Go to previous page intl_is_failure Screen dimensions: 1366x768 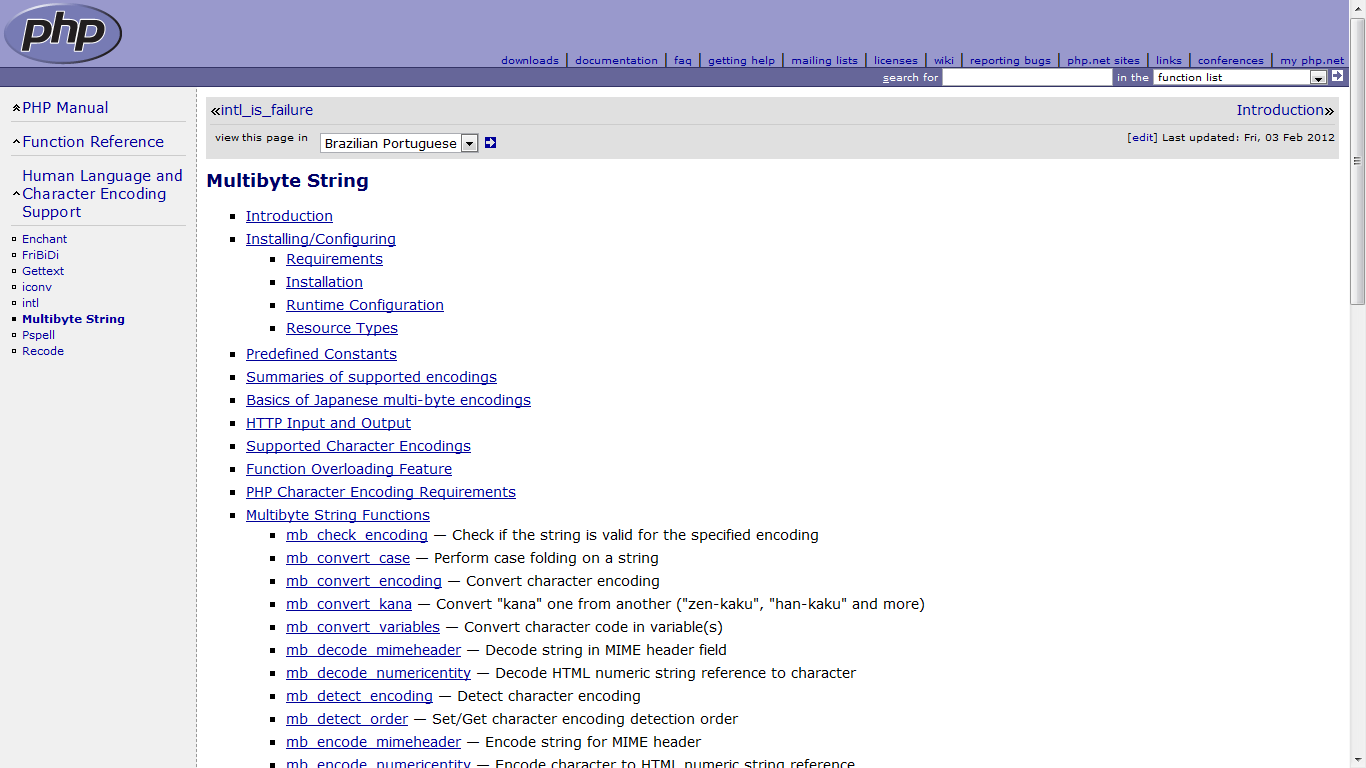(266, 110)
